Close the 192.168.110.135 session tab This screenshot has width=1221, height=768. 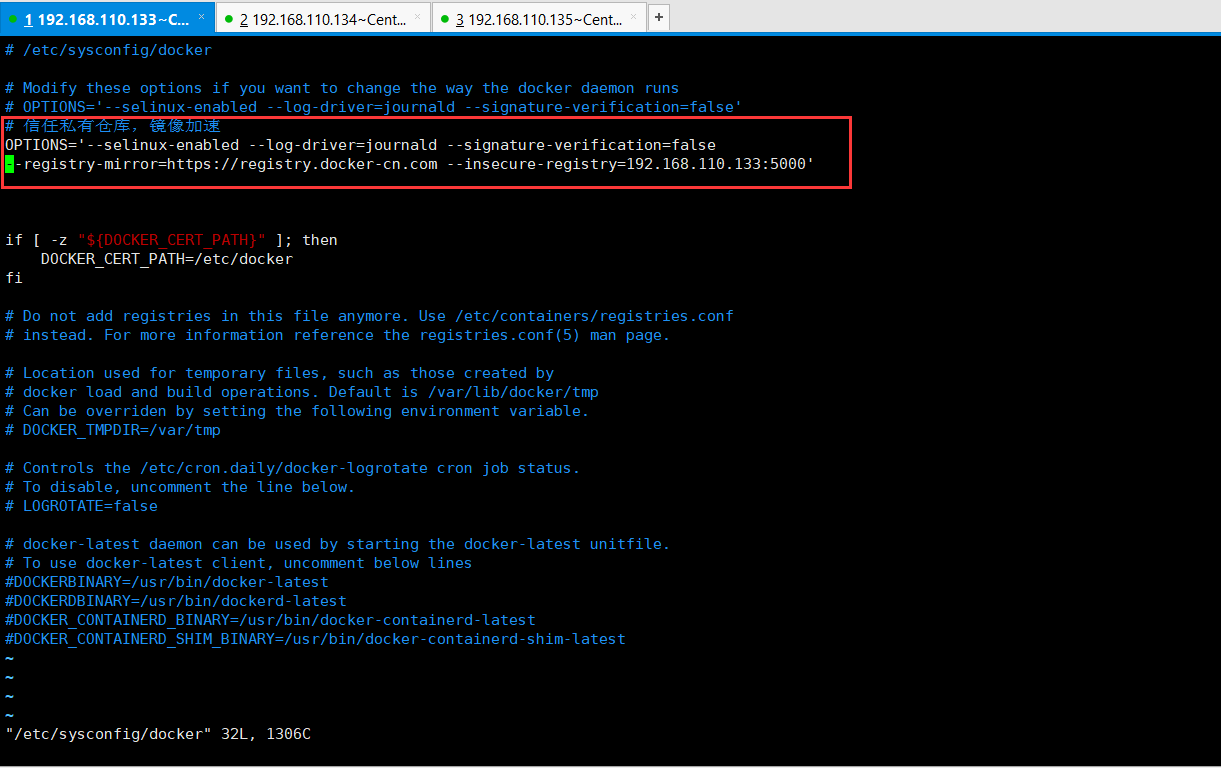point(634,17)
